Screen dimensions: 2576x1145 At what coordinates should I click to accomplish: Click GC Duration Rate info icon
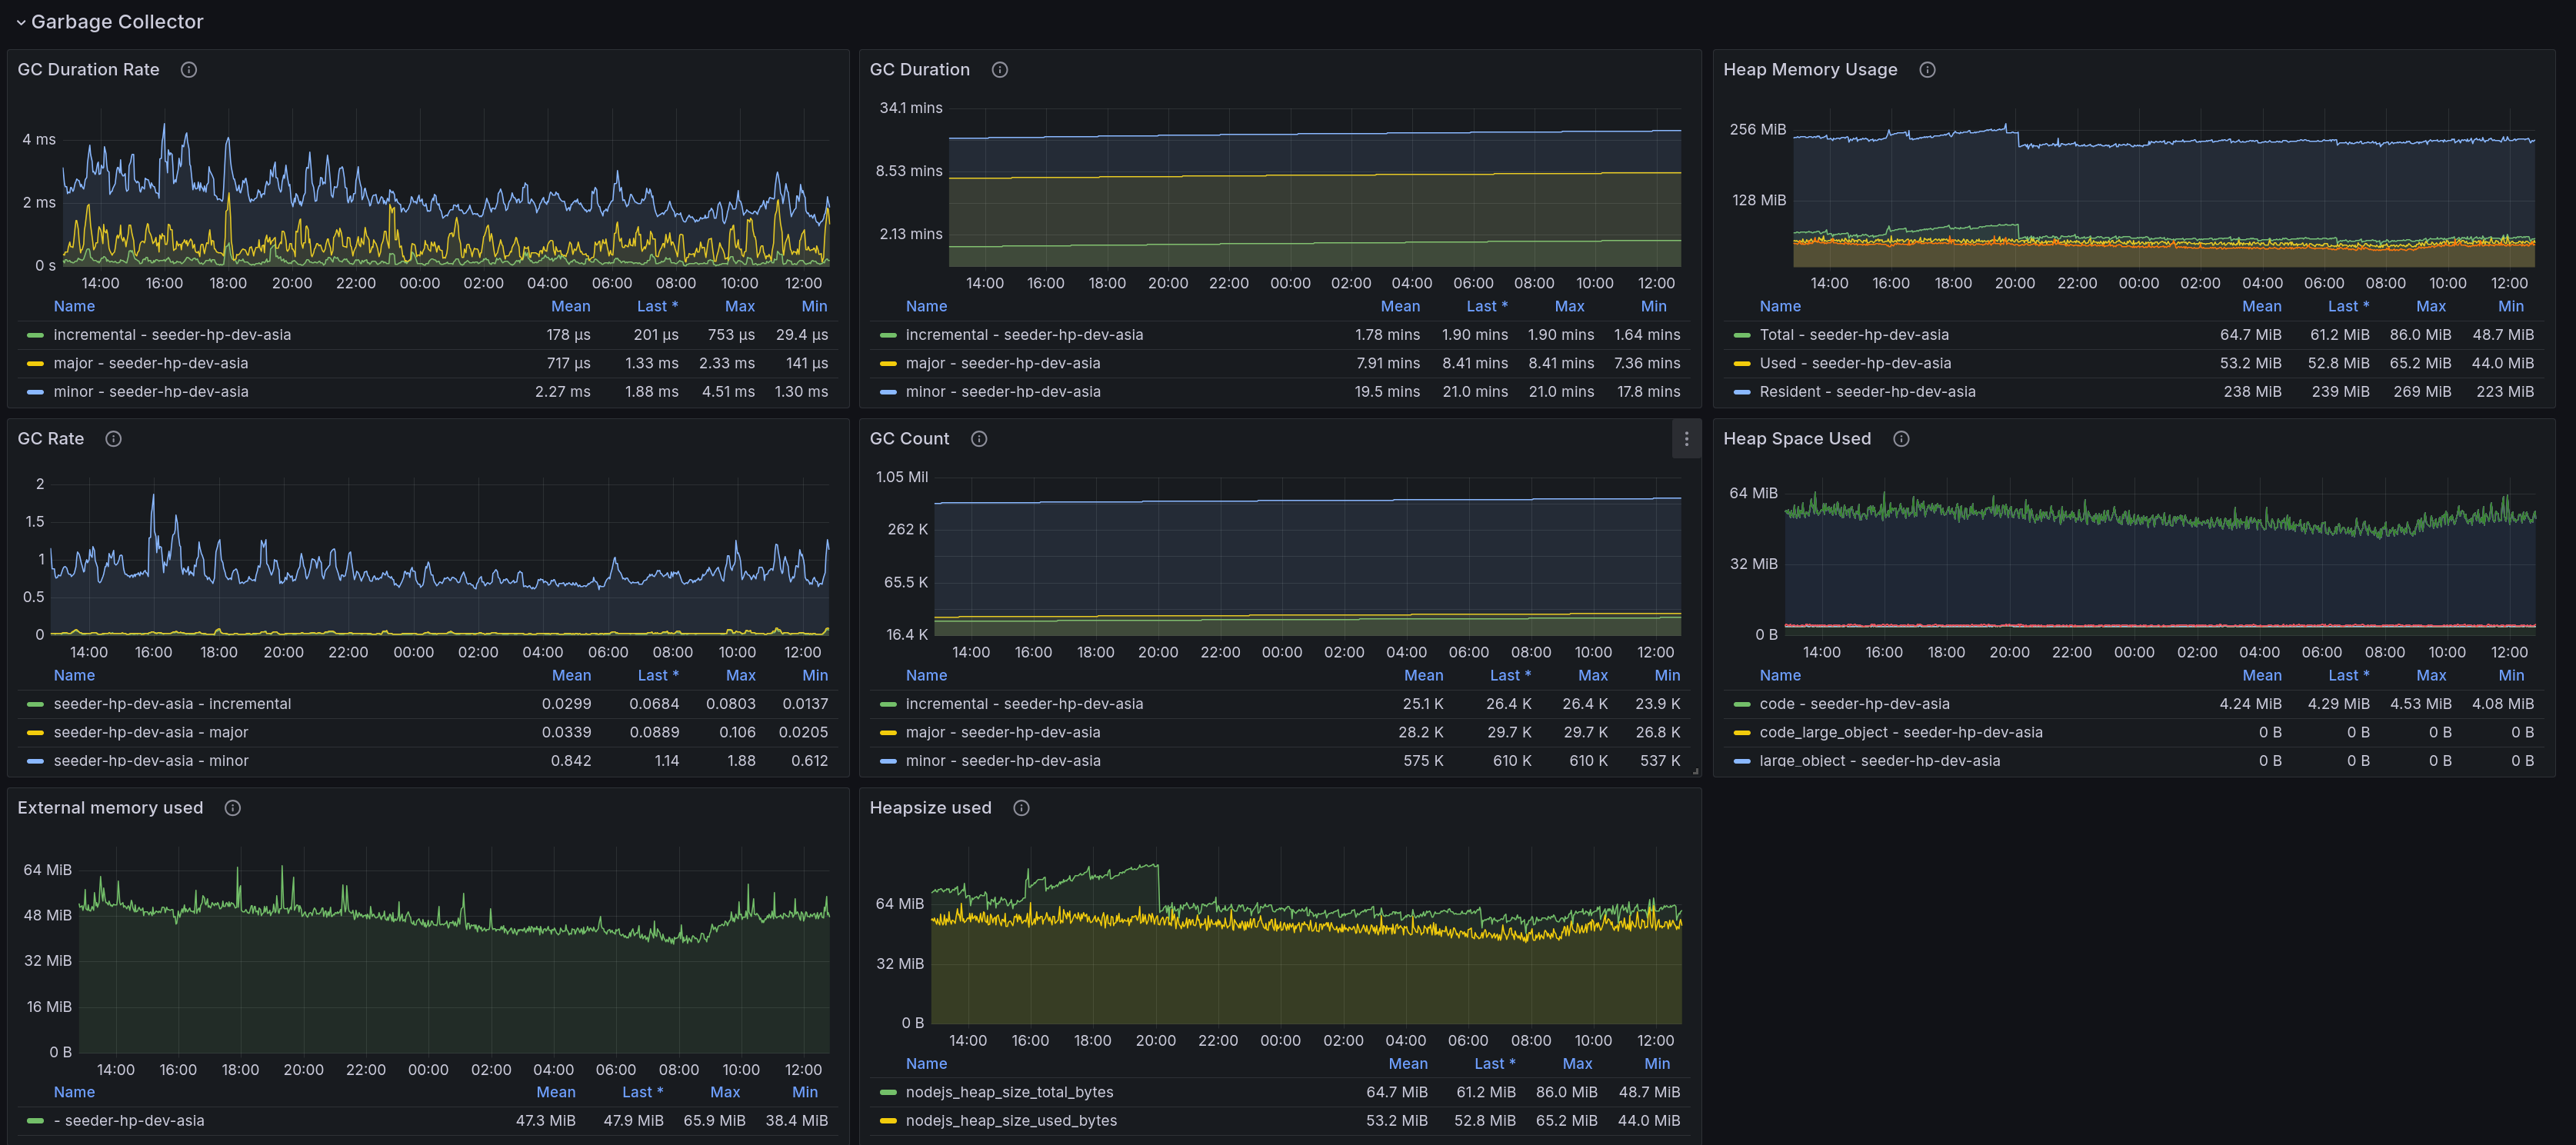(x=188, y=69)
